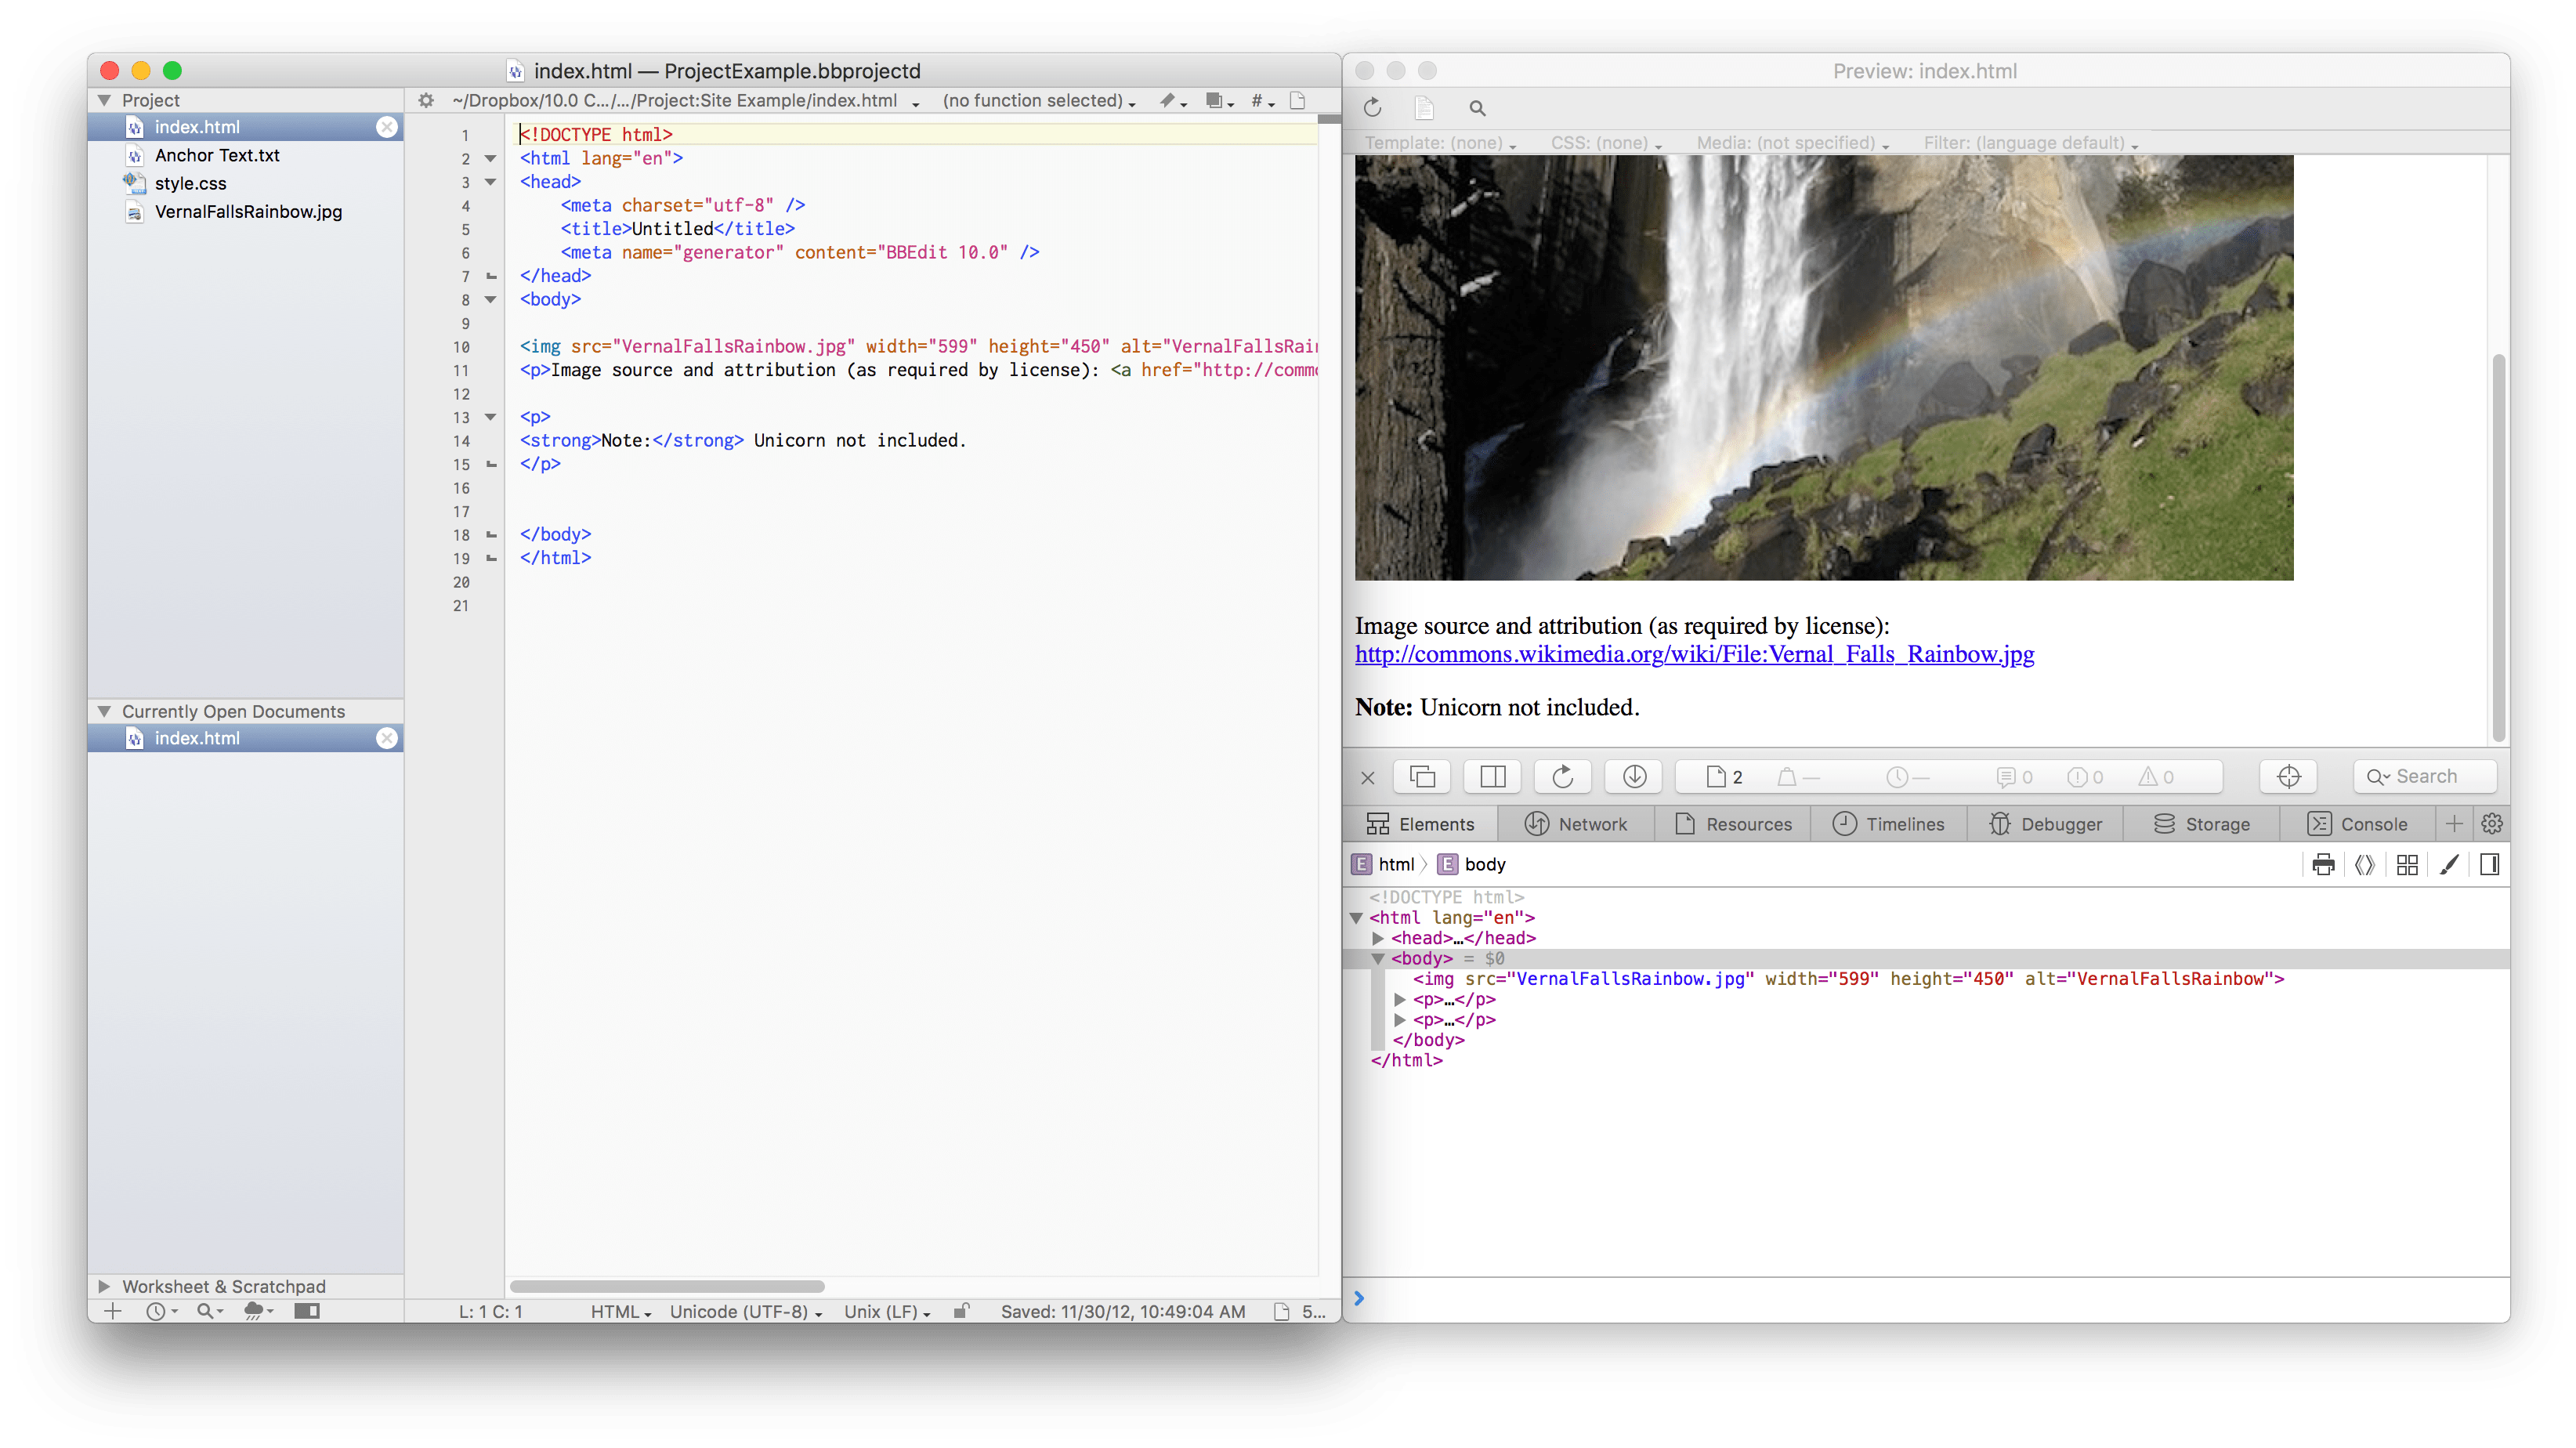
Task: Open the HTML language popup in the status bar
Action: [620, 1311]
